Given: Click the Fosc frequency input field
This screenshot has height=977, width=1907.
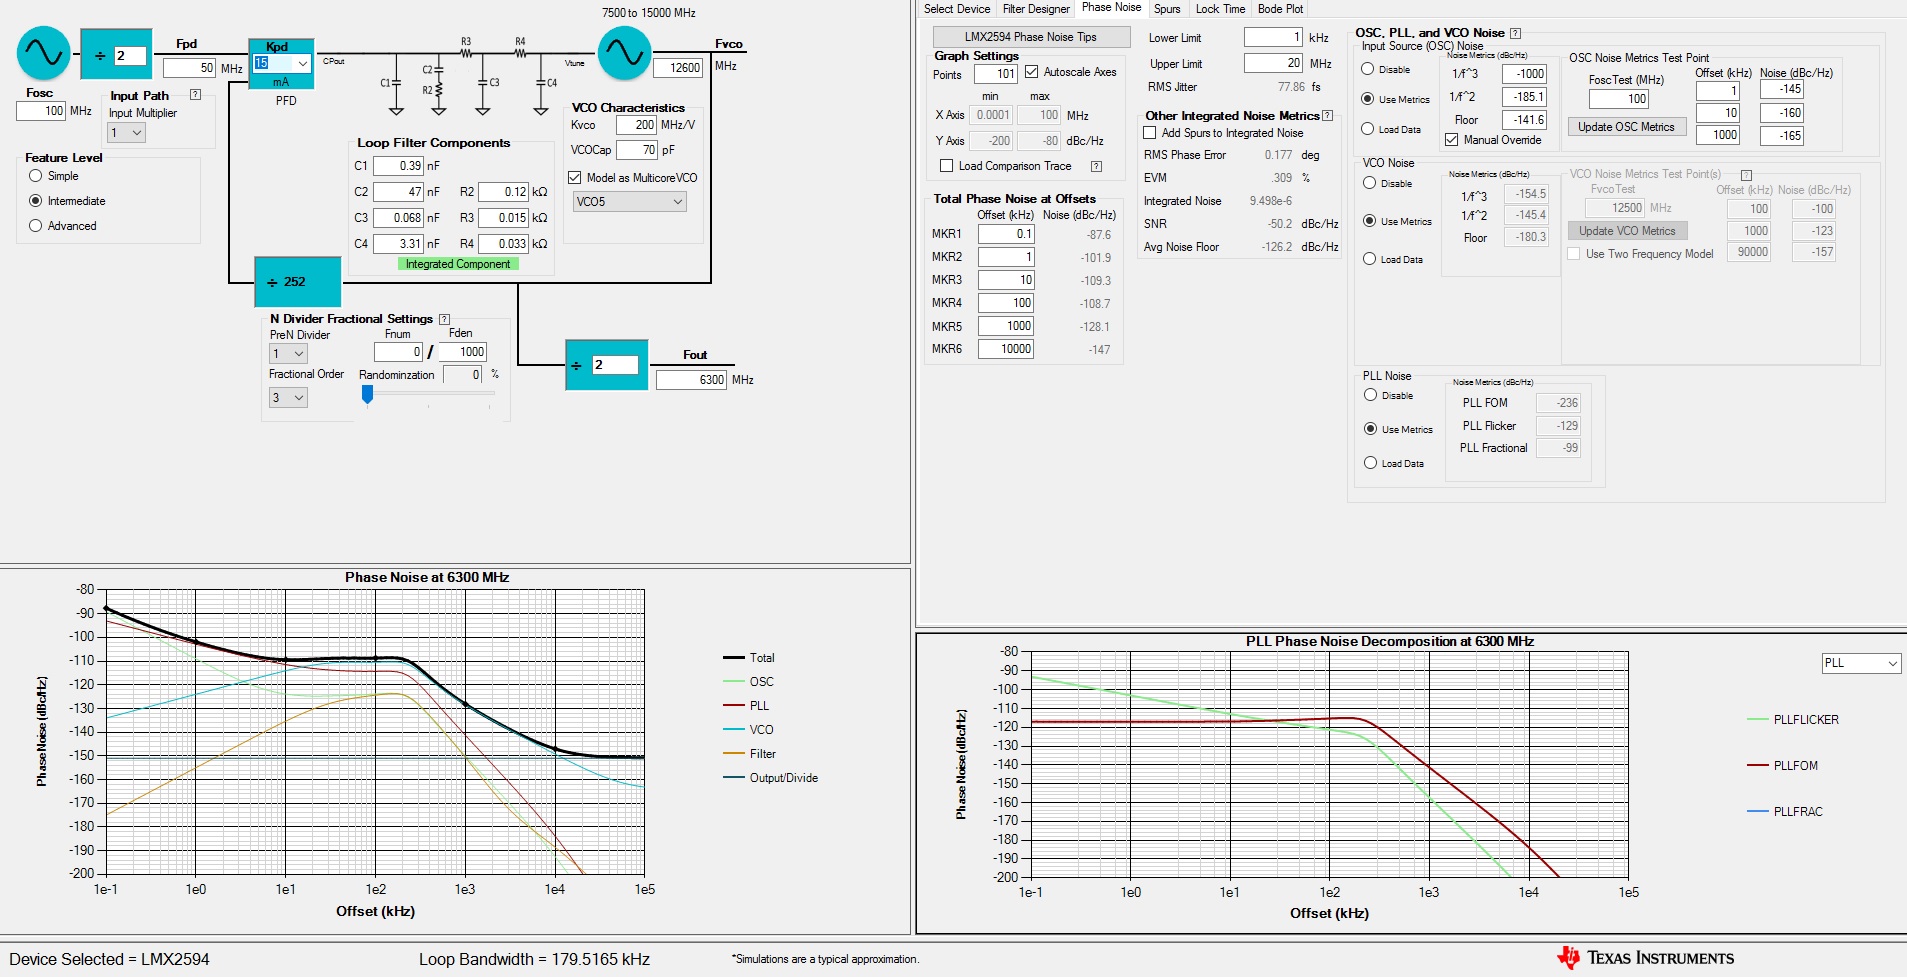Looking at the screenshot, I should pos(42,111).
